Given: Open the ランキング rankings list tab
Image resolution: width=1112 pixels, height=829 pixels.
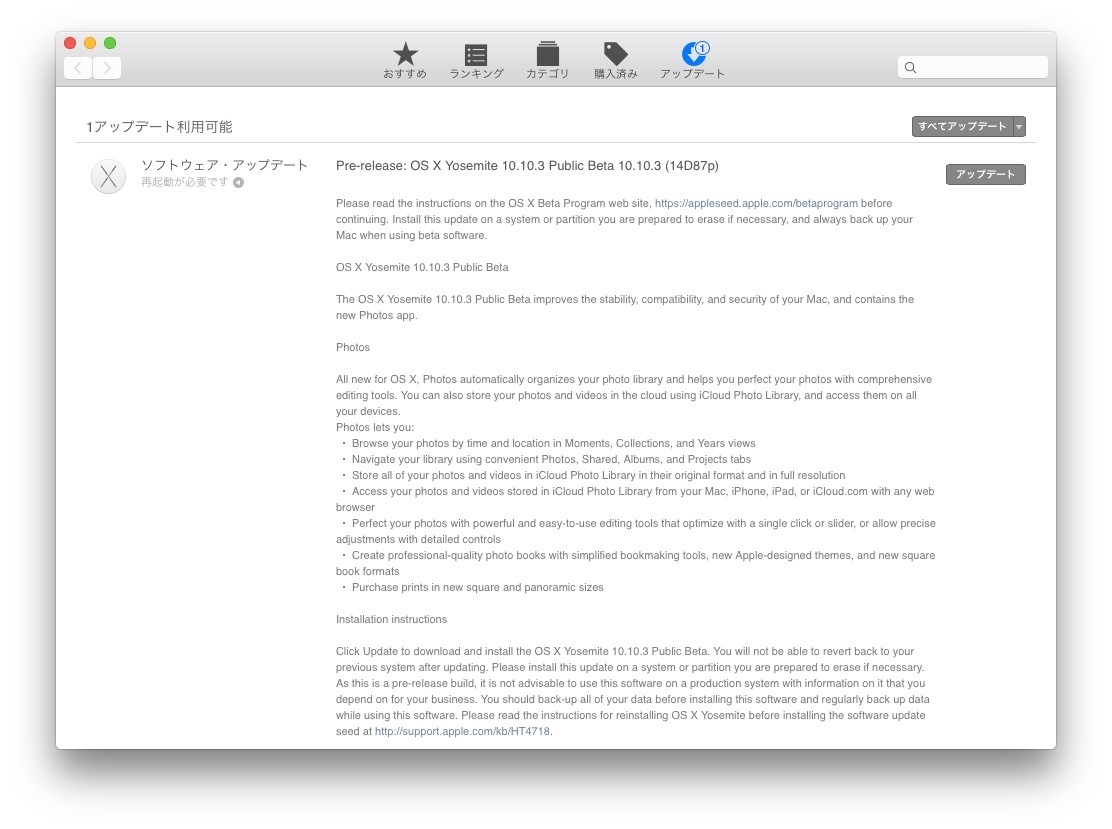Looking at the screenshot, I should 476,61.
